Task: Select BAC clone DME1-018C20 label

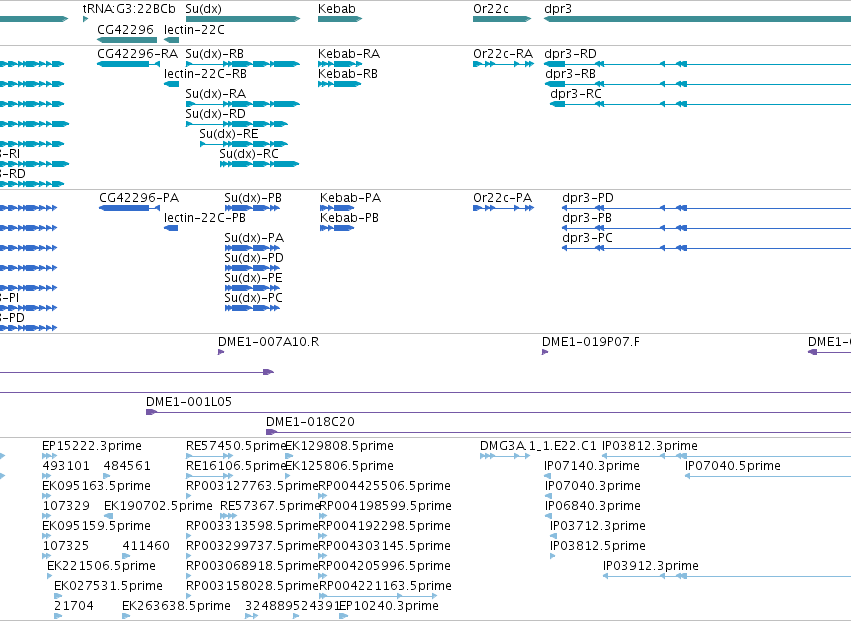Action: 310,422
